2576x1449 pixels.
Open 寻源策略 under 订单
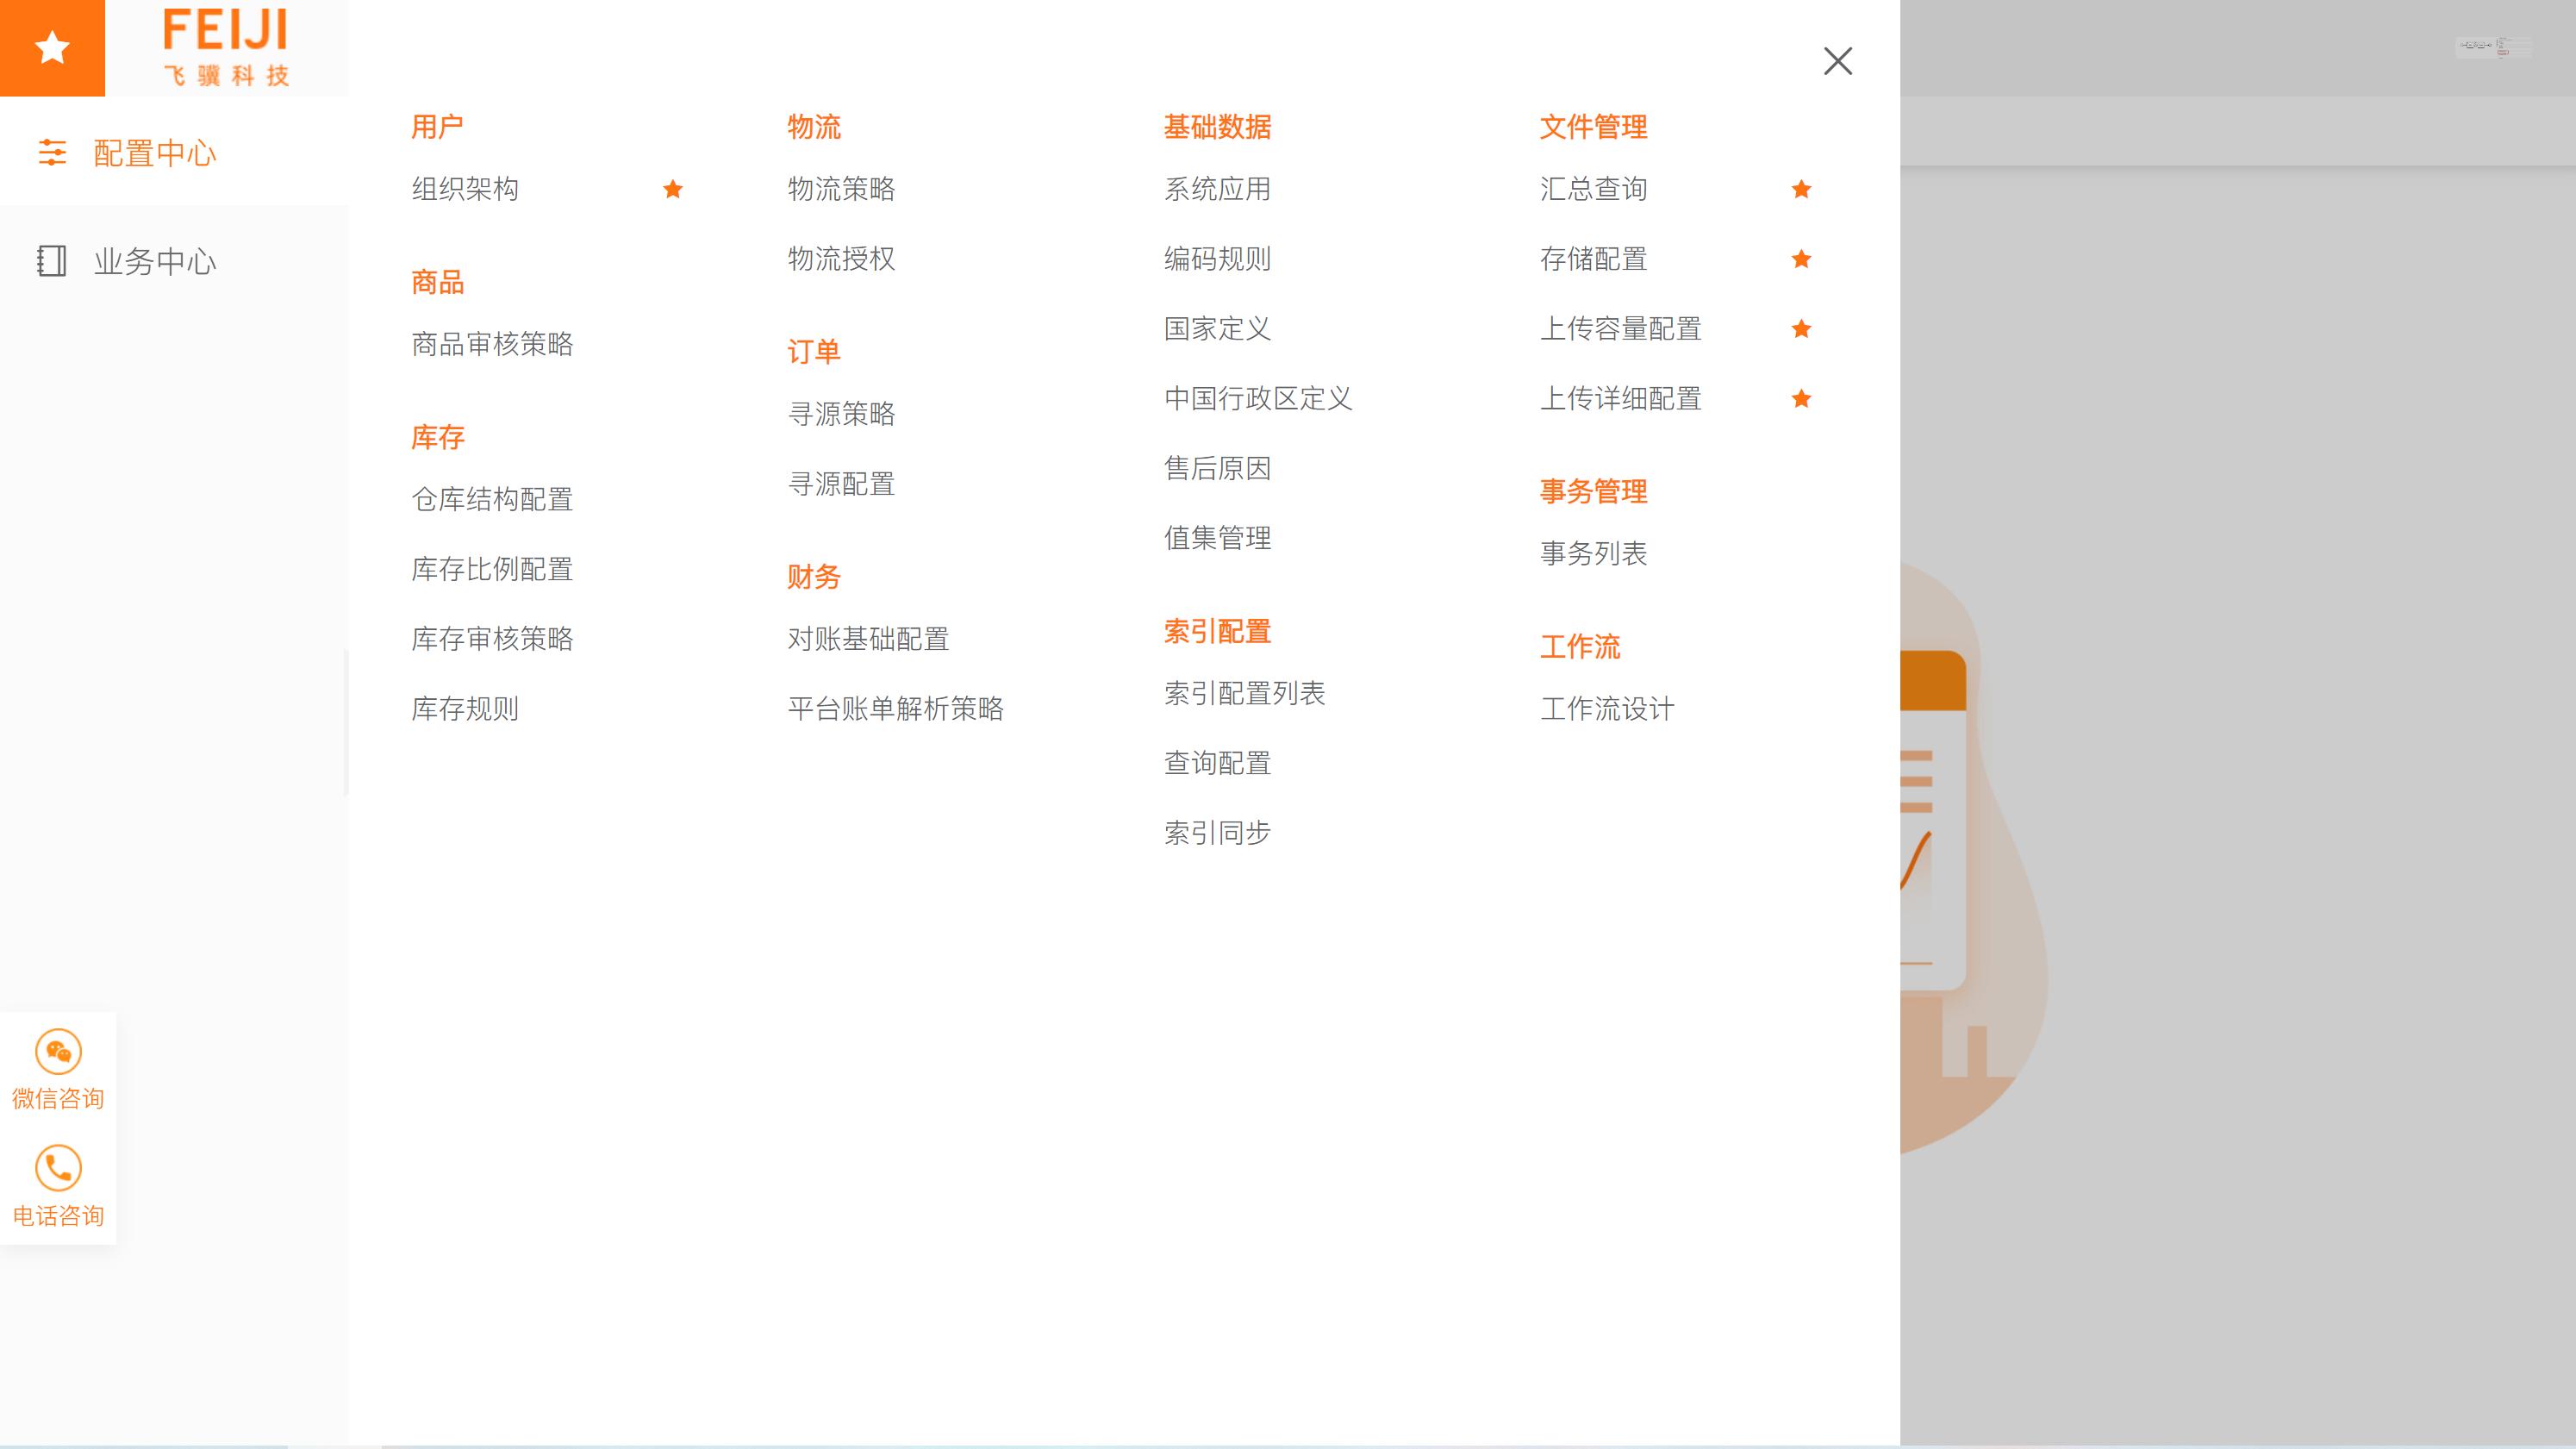[x=841, y=413]
